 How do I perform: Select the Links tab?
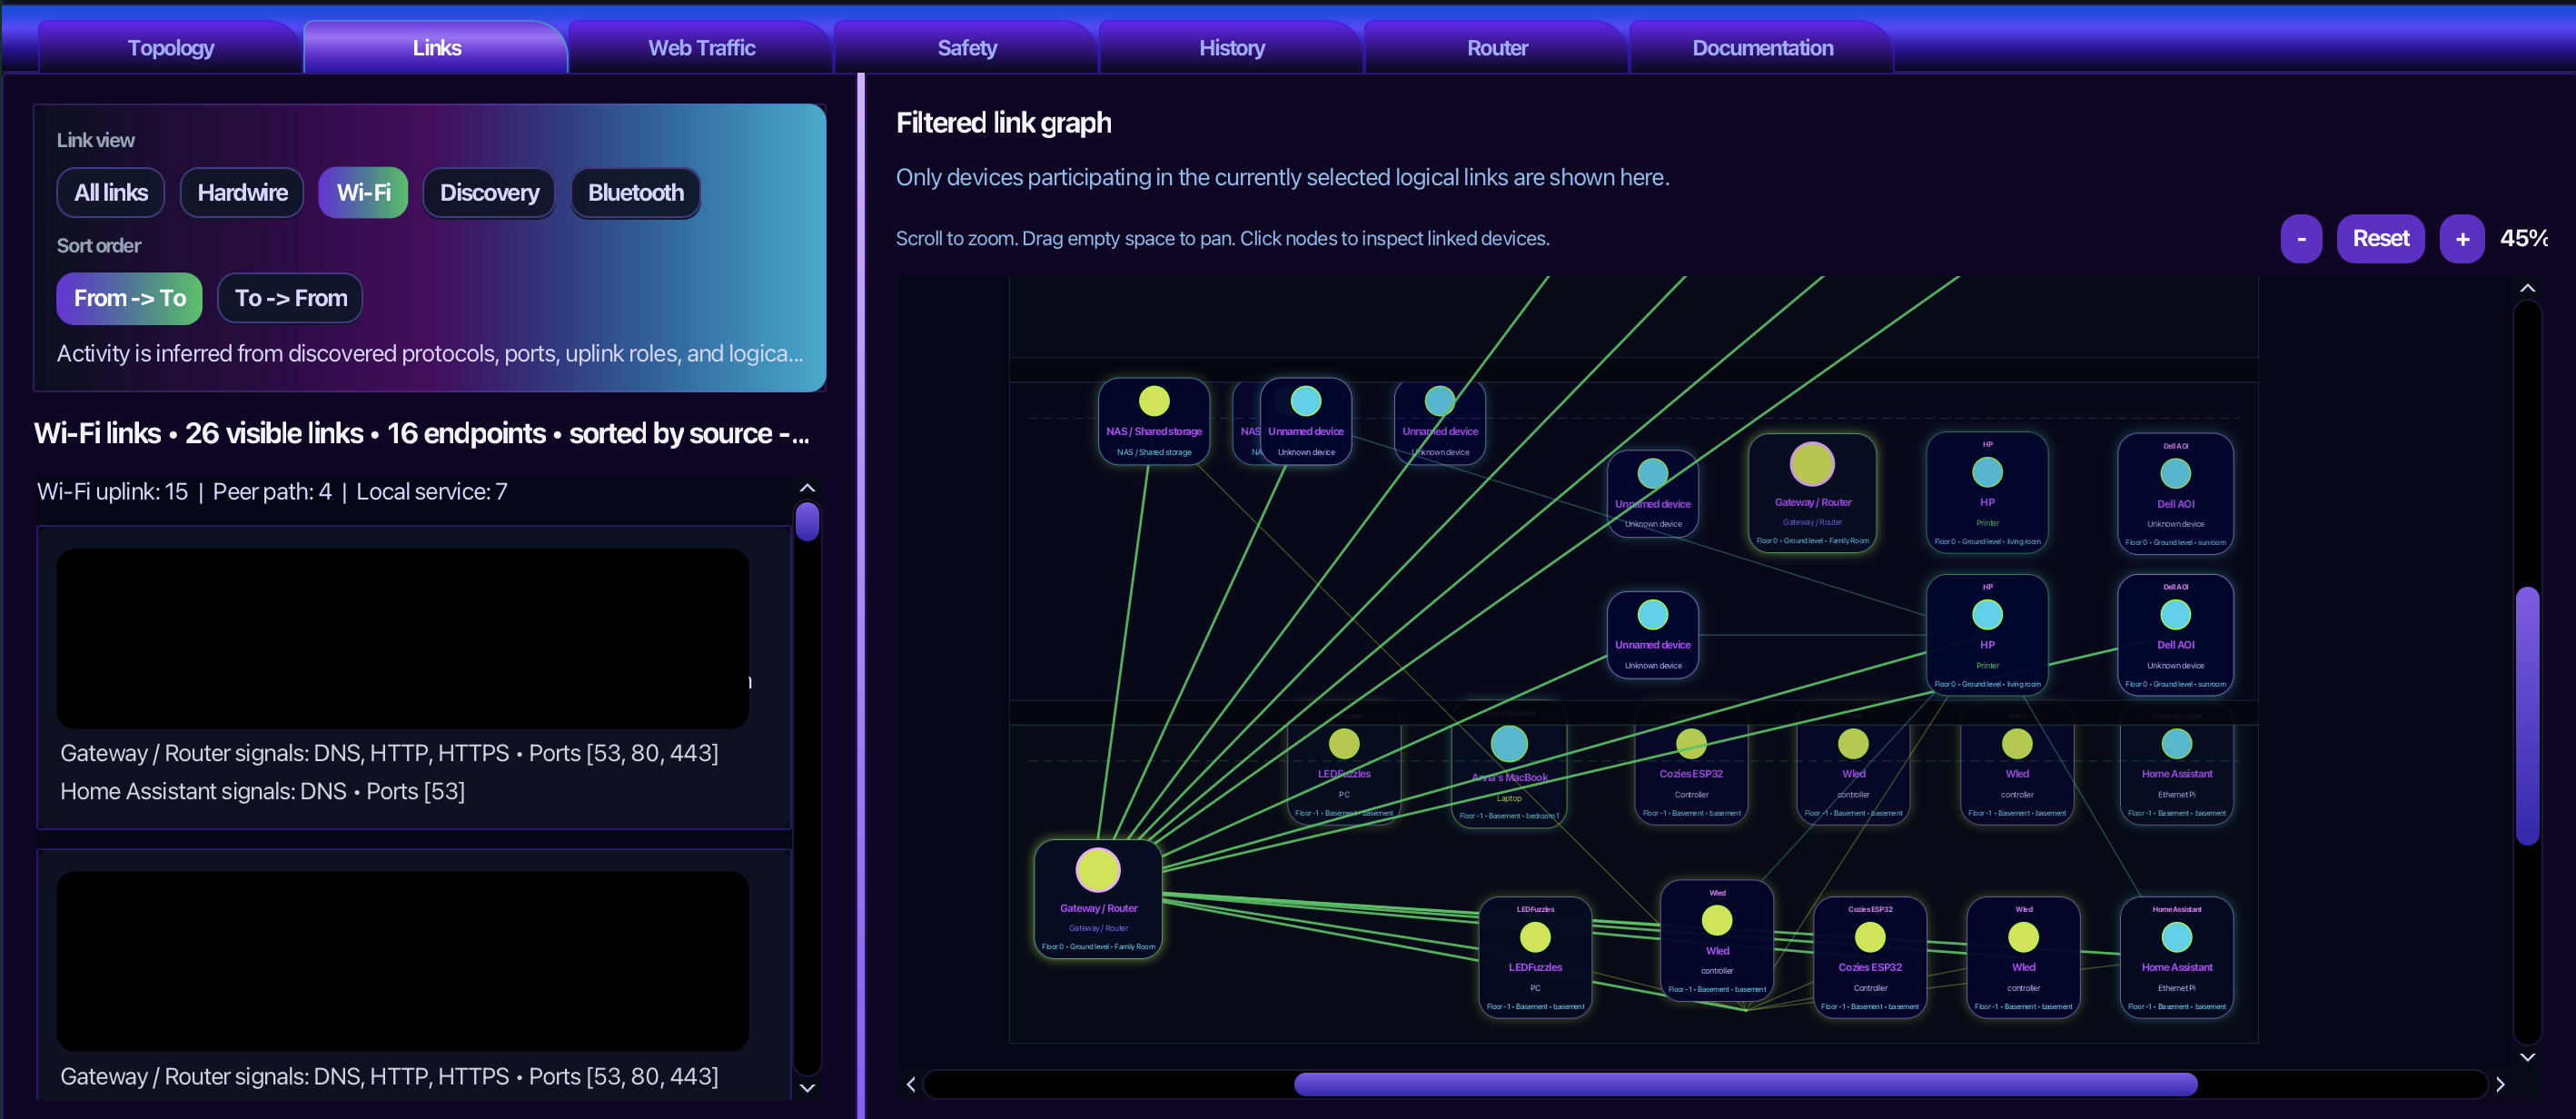click(436, 47)
